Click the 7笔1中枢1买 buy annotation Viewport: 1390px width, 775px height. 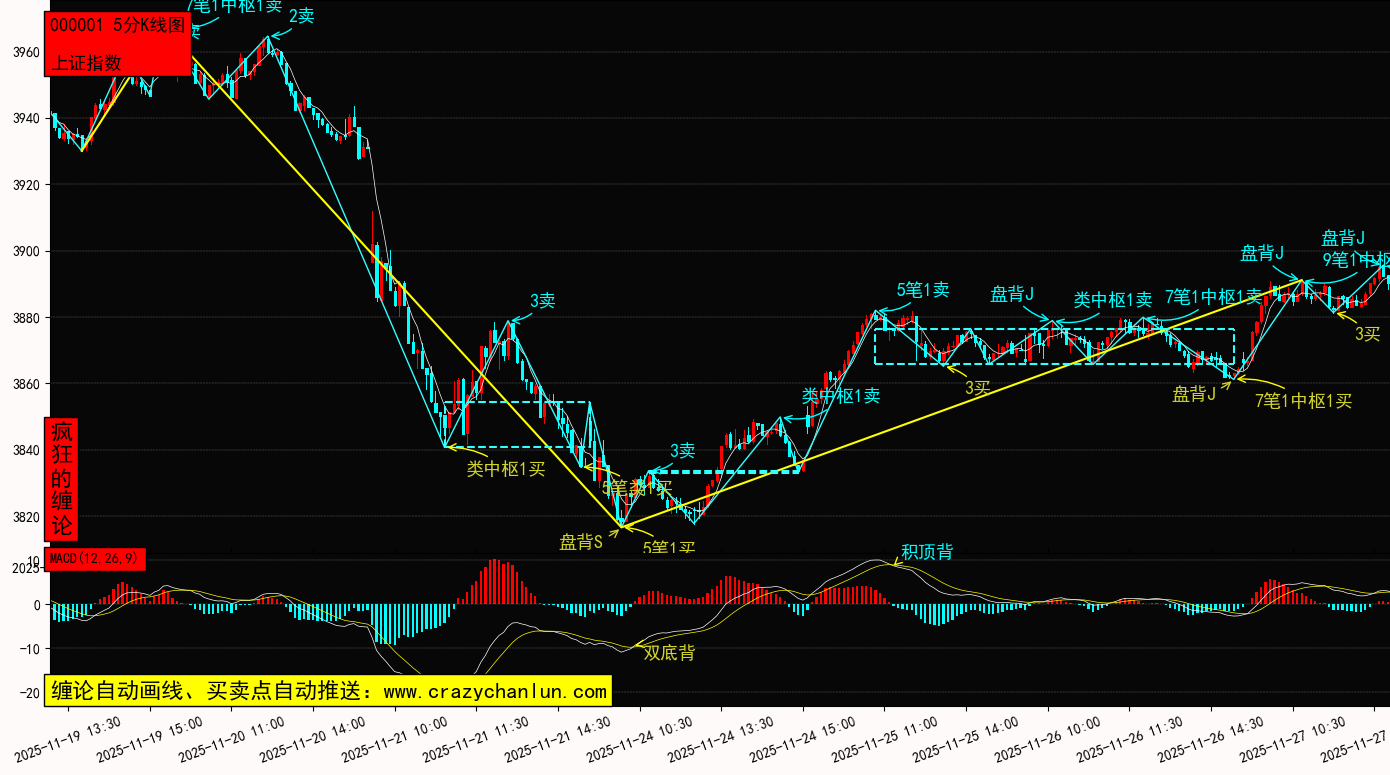(x=1303, y=401)
